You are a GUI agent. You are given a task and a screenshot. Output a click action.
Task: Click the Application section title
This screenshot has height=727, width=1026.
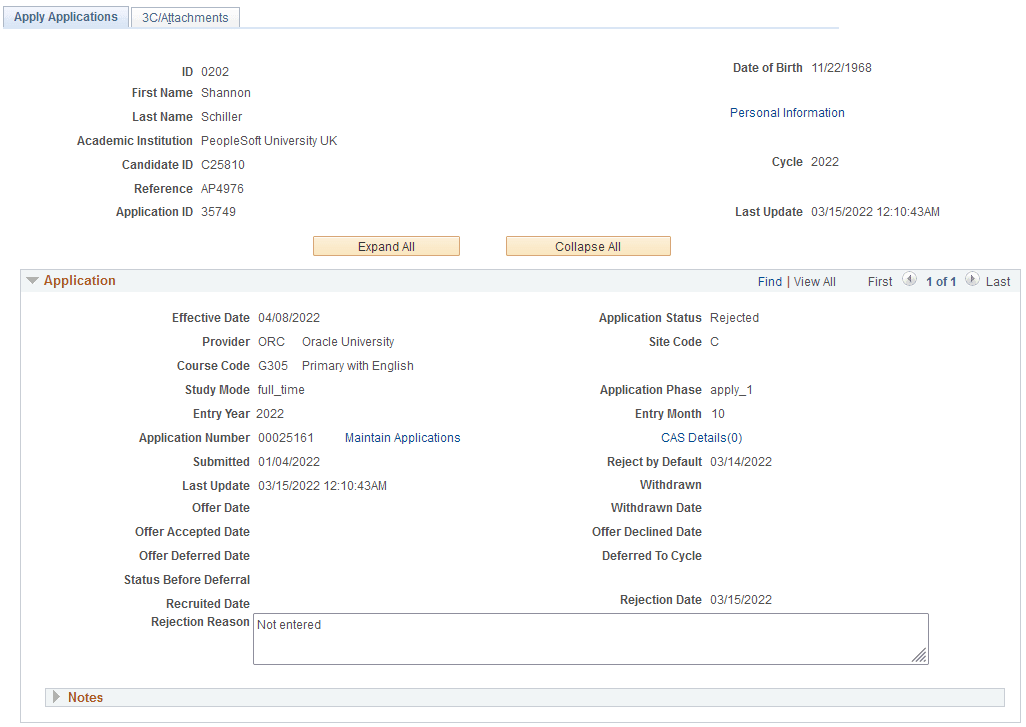[x=80, y=281]
